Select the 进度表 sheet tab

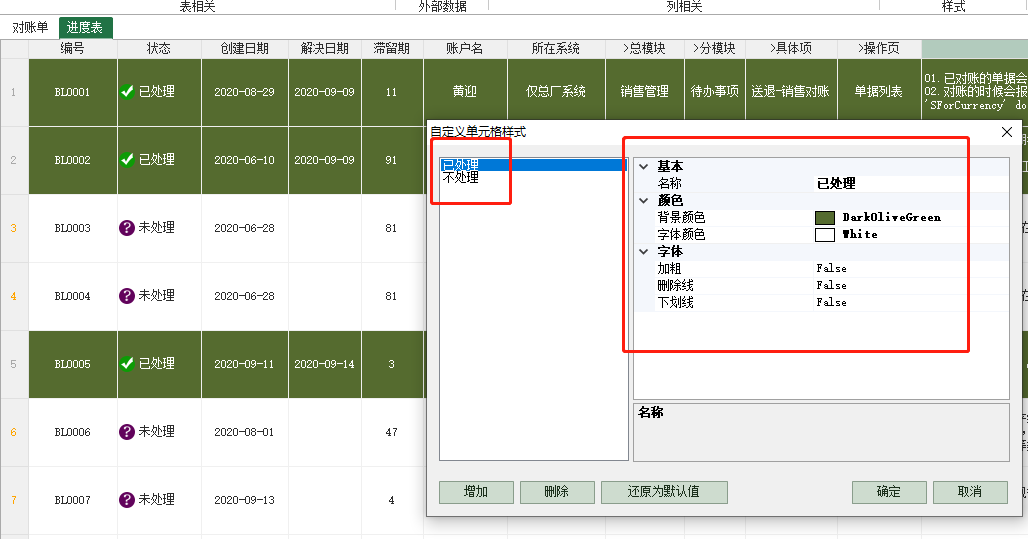point(86,28)
